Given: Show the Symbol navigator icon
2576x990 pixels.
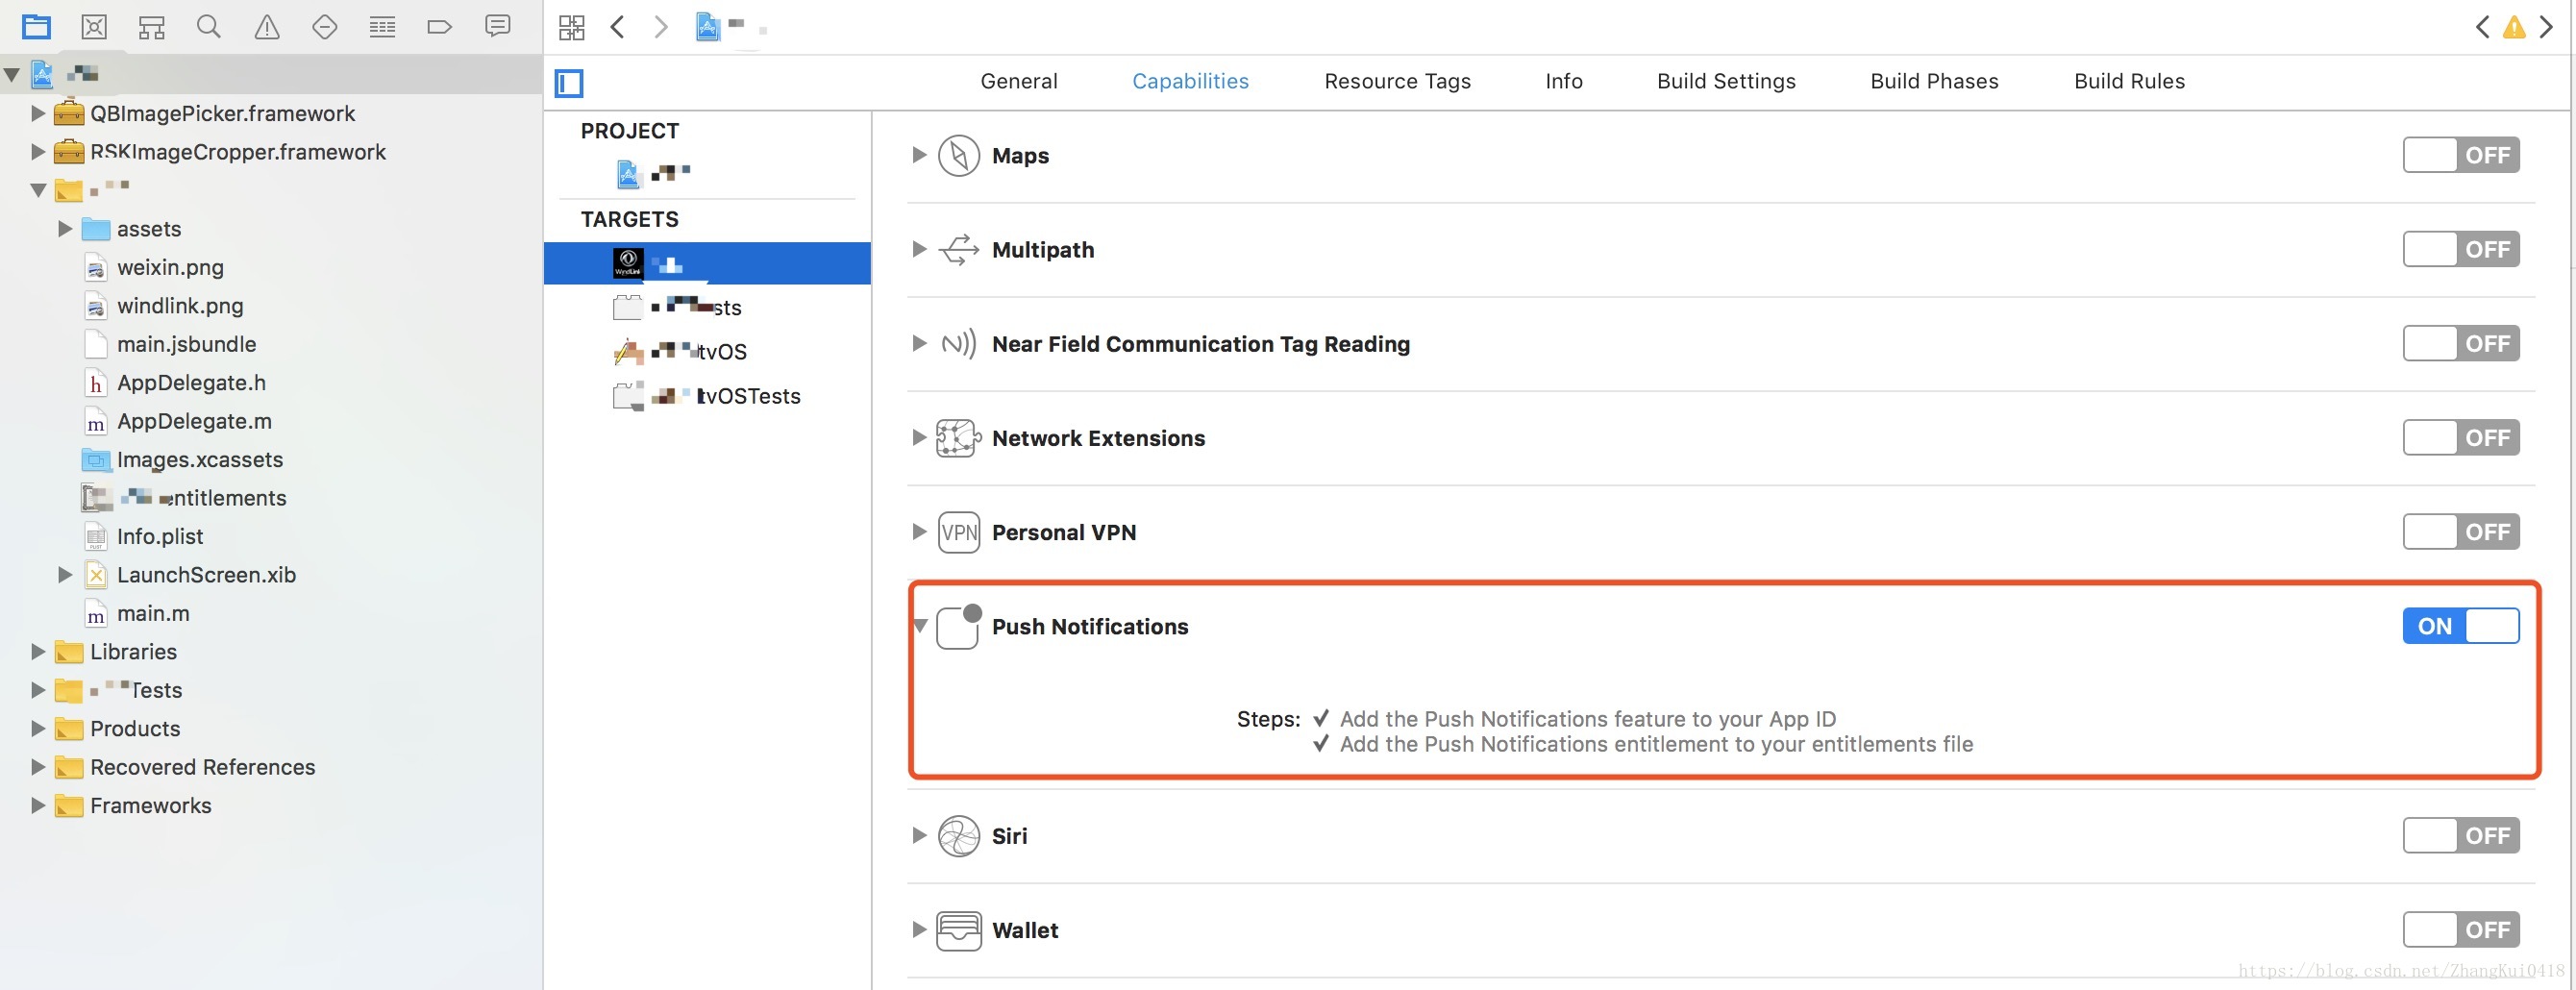Looking at the screenshot, I should (x=151, y=27).
